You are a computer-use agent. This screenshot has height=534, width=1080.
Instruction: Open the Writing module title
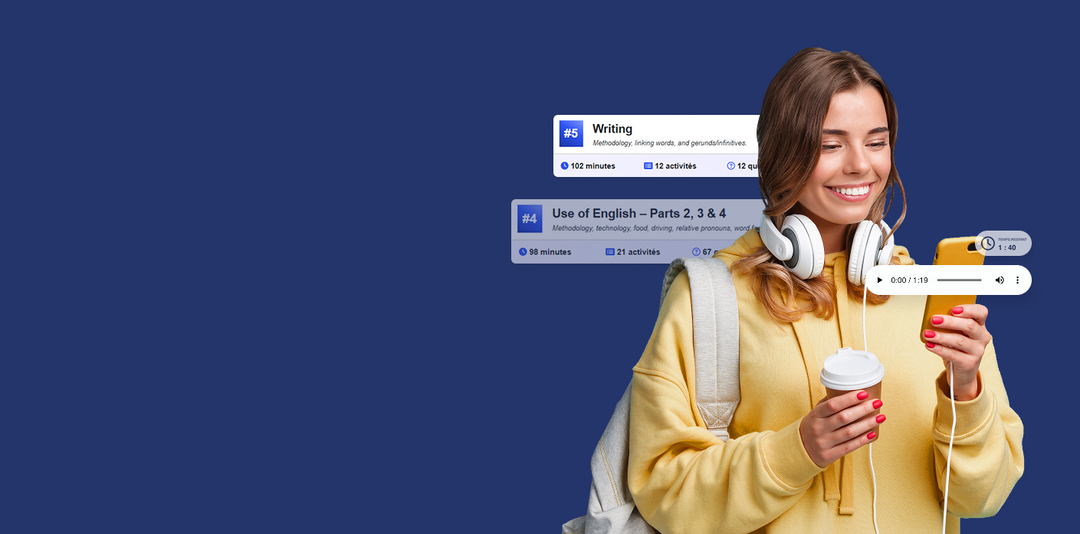[612, 129]
